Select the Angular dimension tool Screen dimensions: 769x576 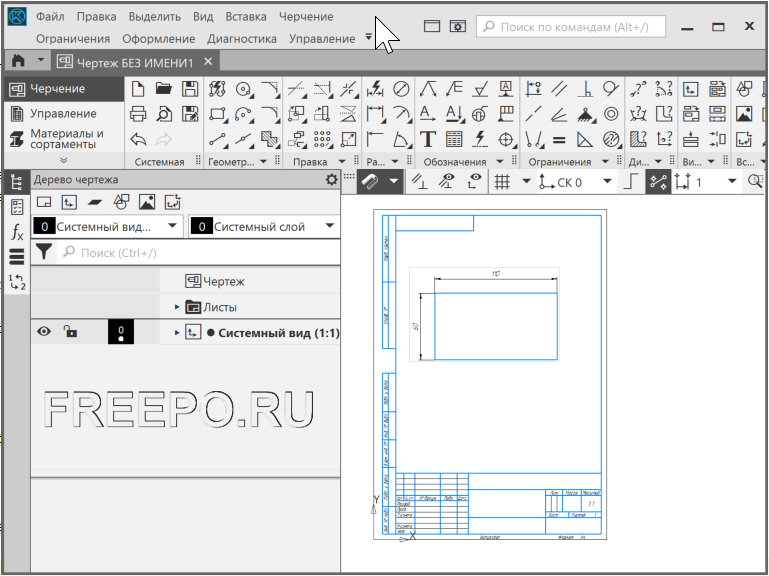402,140
